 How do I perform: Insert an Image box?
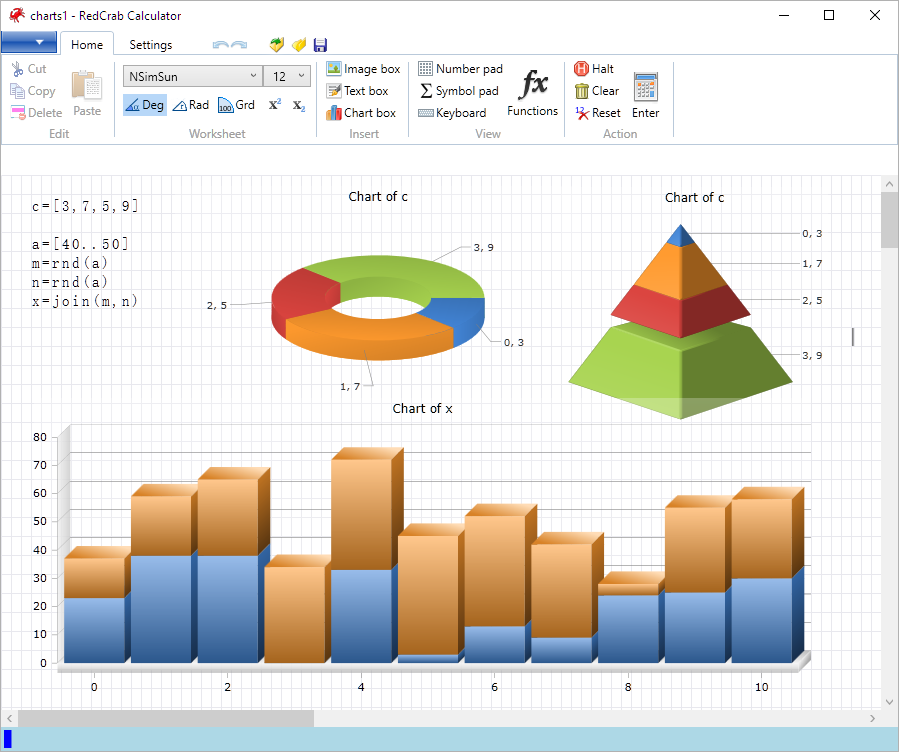pos(363,69)
